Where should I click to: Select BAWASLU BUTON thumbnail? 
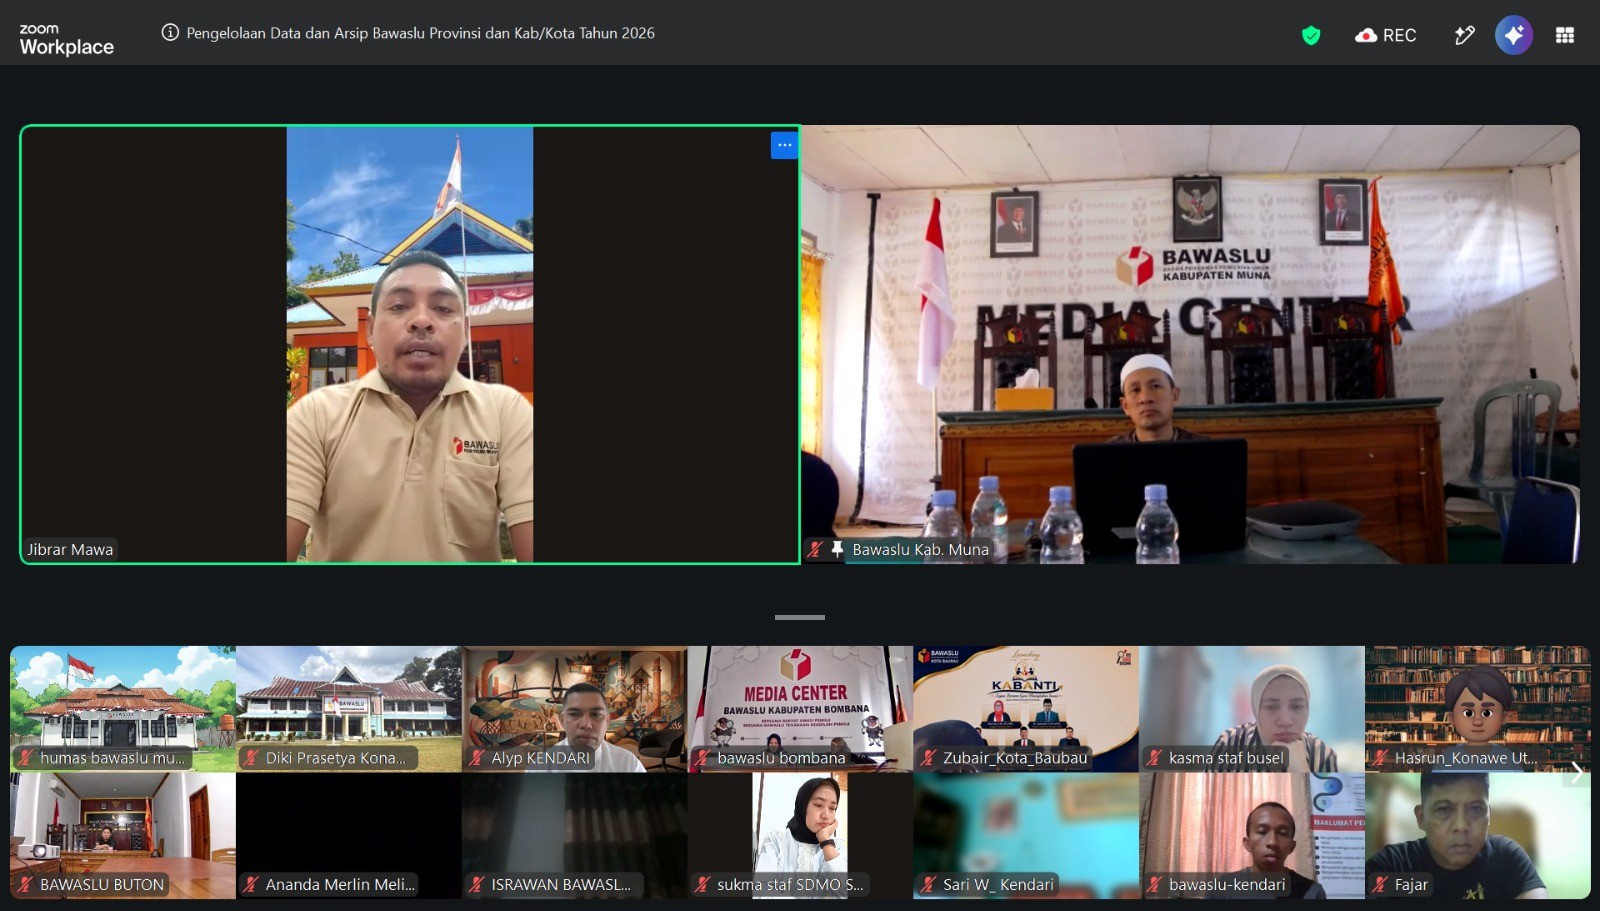(123, 835)
